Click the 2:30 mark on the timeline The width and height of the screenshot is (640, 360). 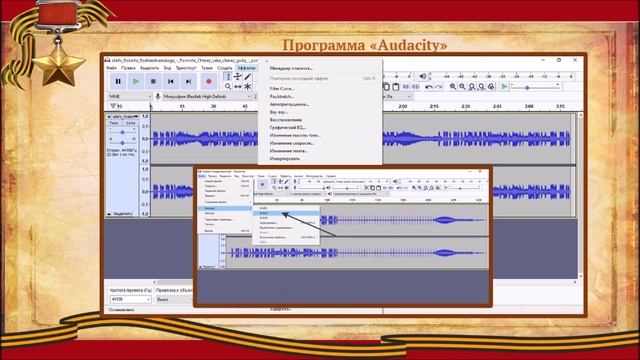(x=466, y=106)
